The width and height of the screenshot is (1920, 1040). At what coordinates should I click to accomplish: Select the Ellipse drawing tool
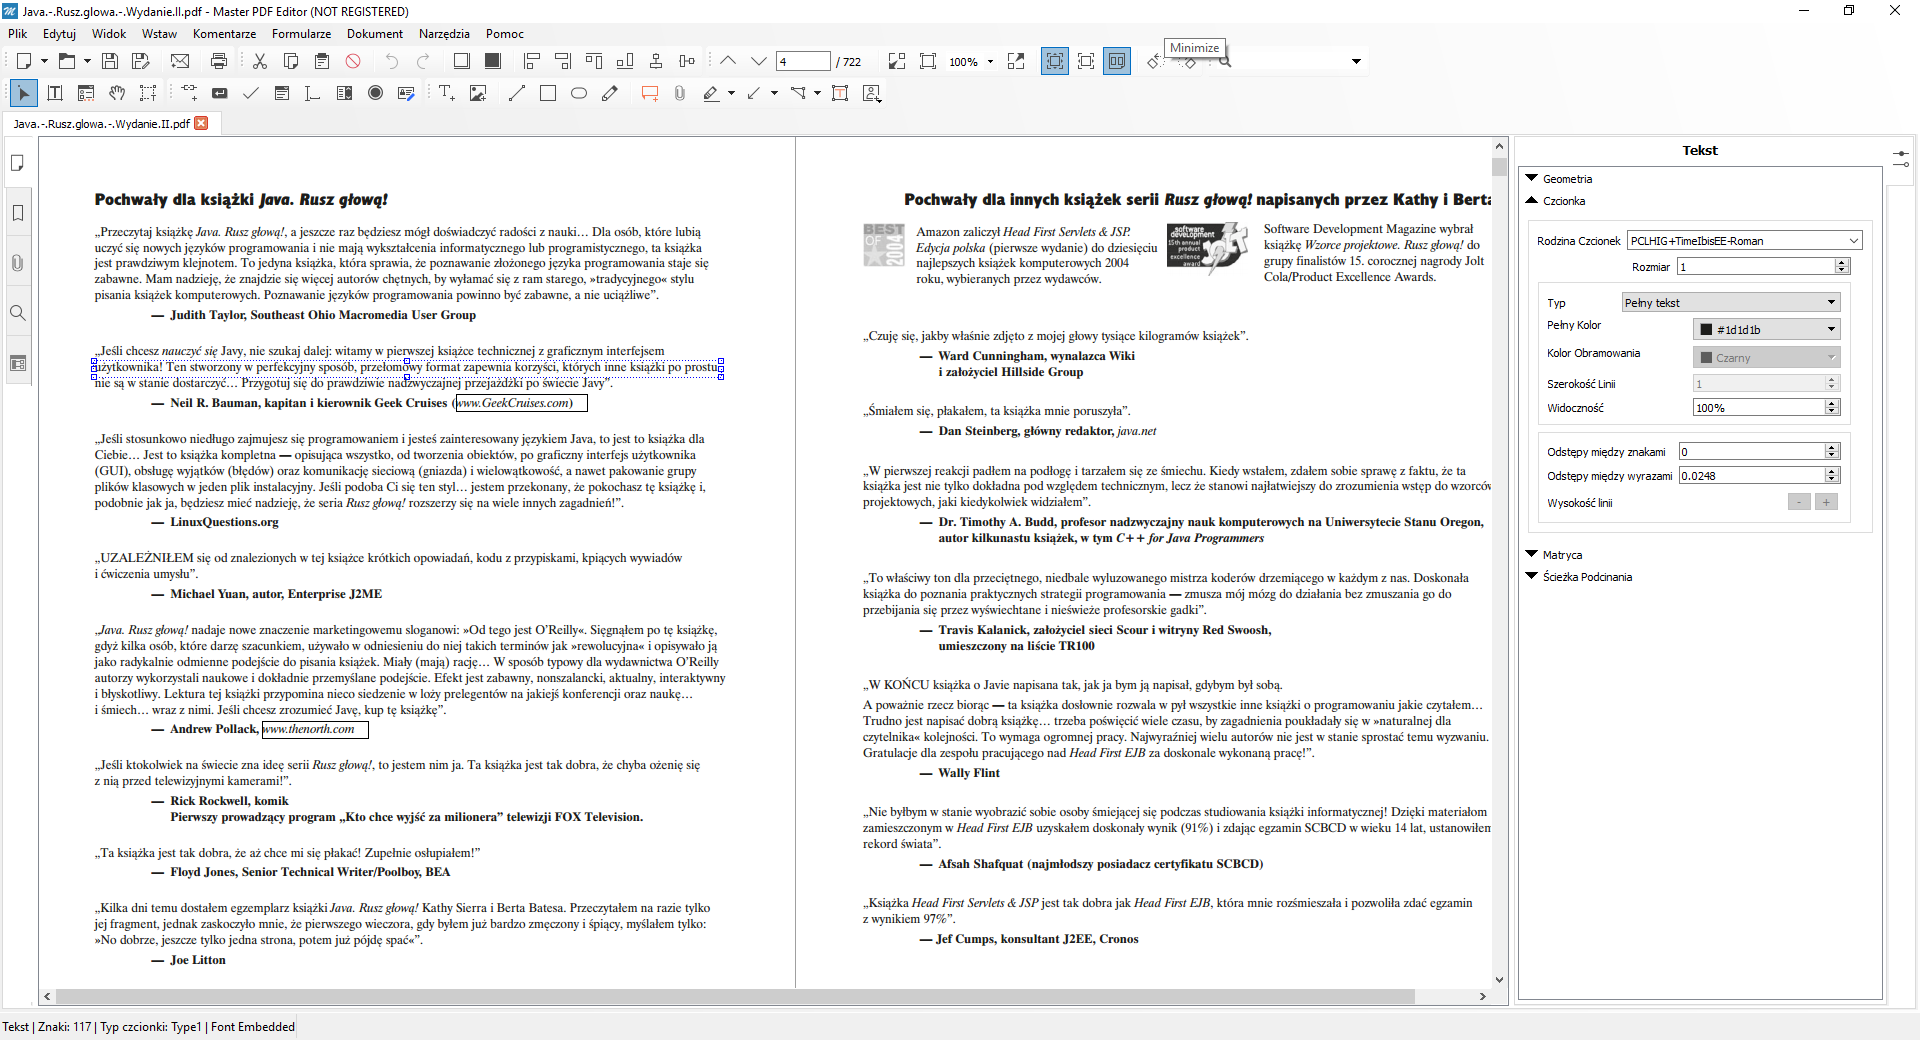[x=579, y=93]
